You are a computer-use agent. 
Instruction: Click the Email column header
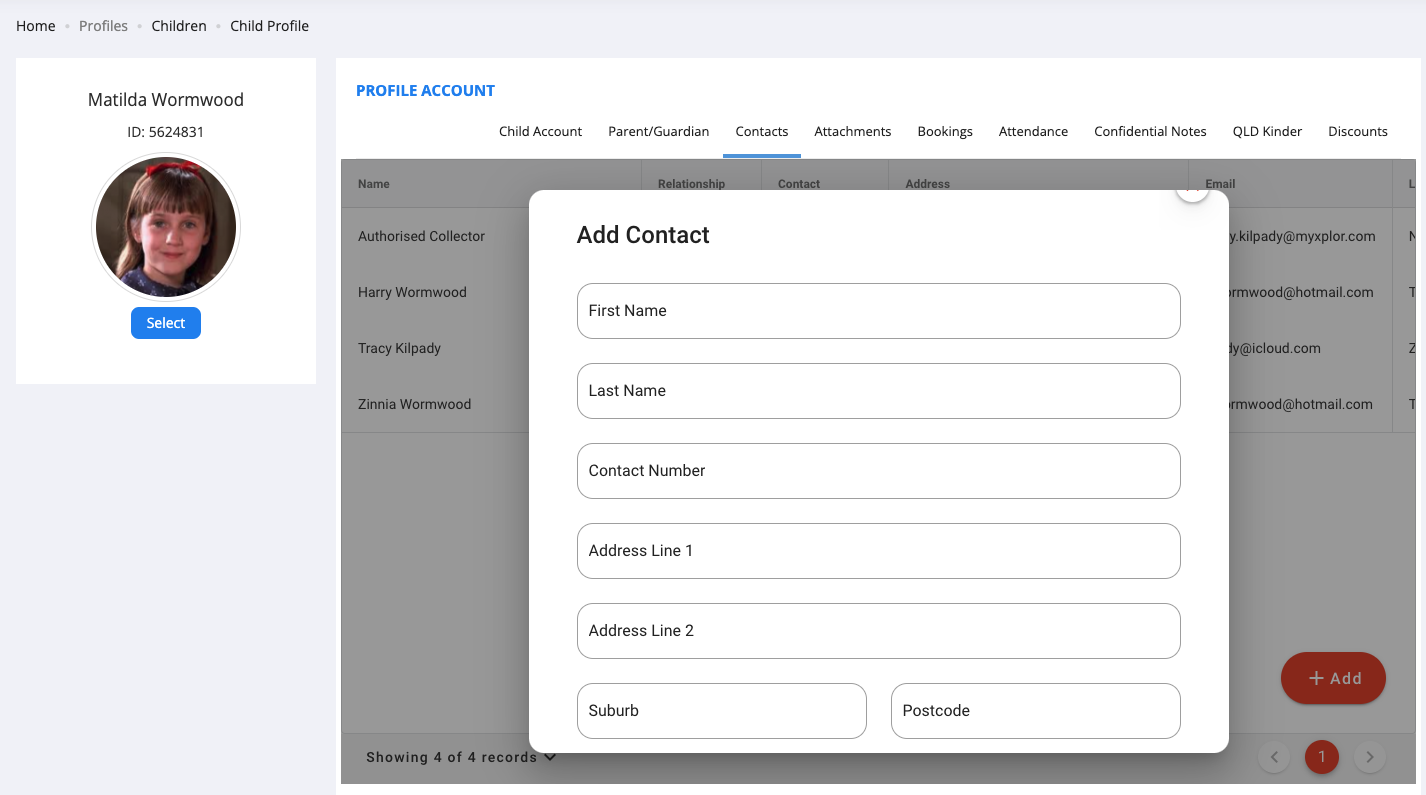tap(1220, 184)
